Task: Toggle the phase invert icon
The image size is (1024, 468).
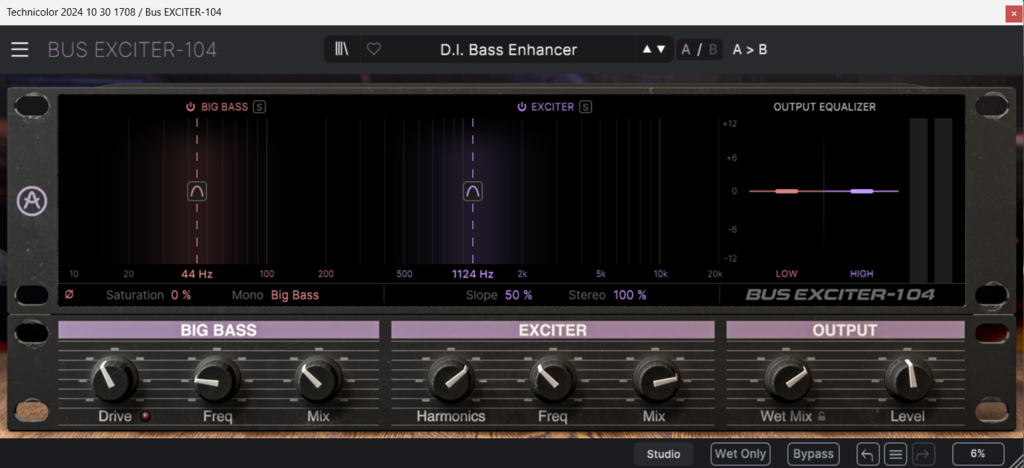Action: [69, 294]
